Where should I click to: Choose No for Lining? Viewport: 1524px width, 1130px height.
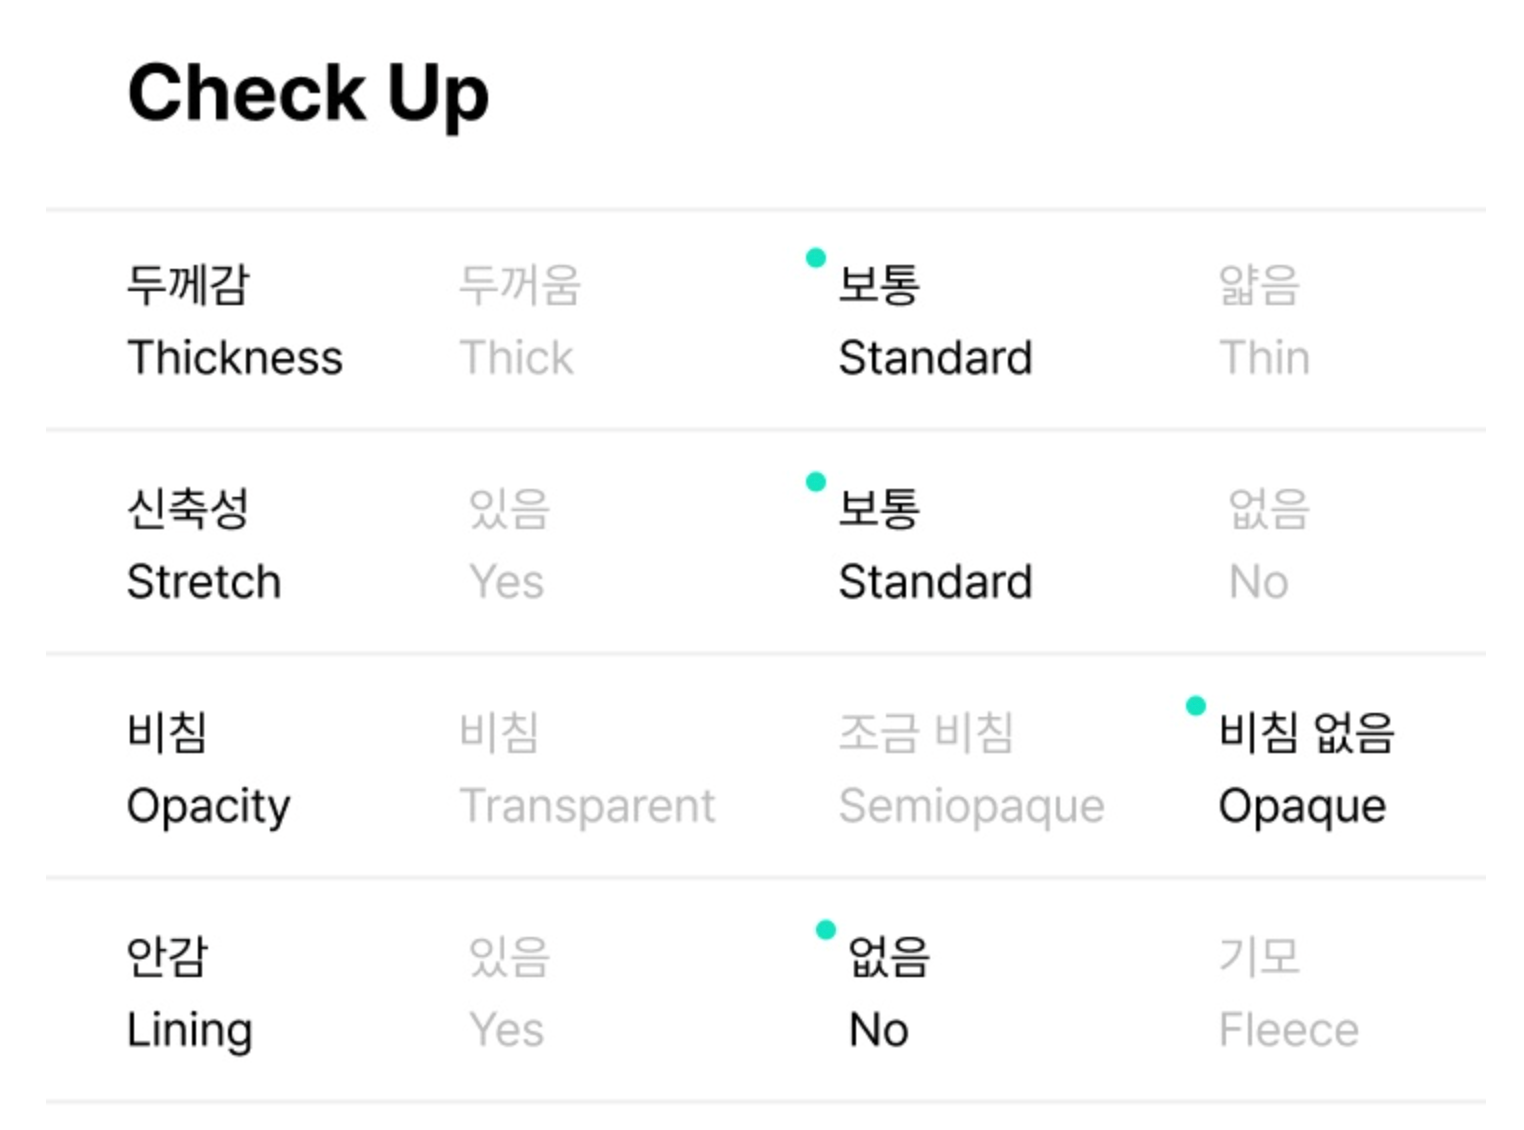pyautogui.click(x=886, y=994)
